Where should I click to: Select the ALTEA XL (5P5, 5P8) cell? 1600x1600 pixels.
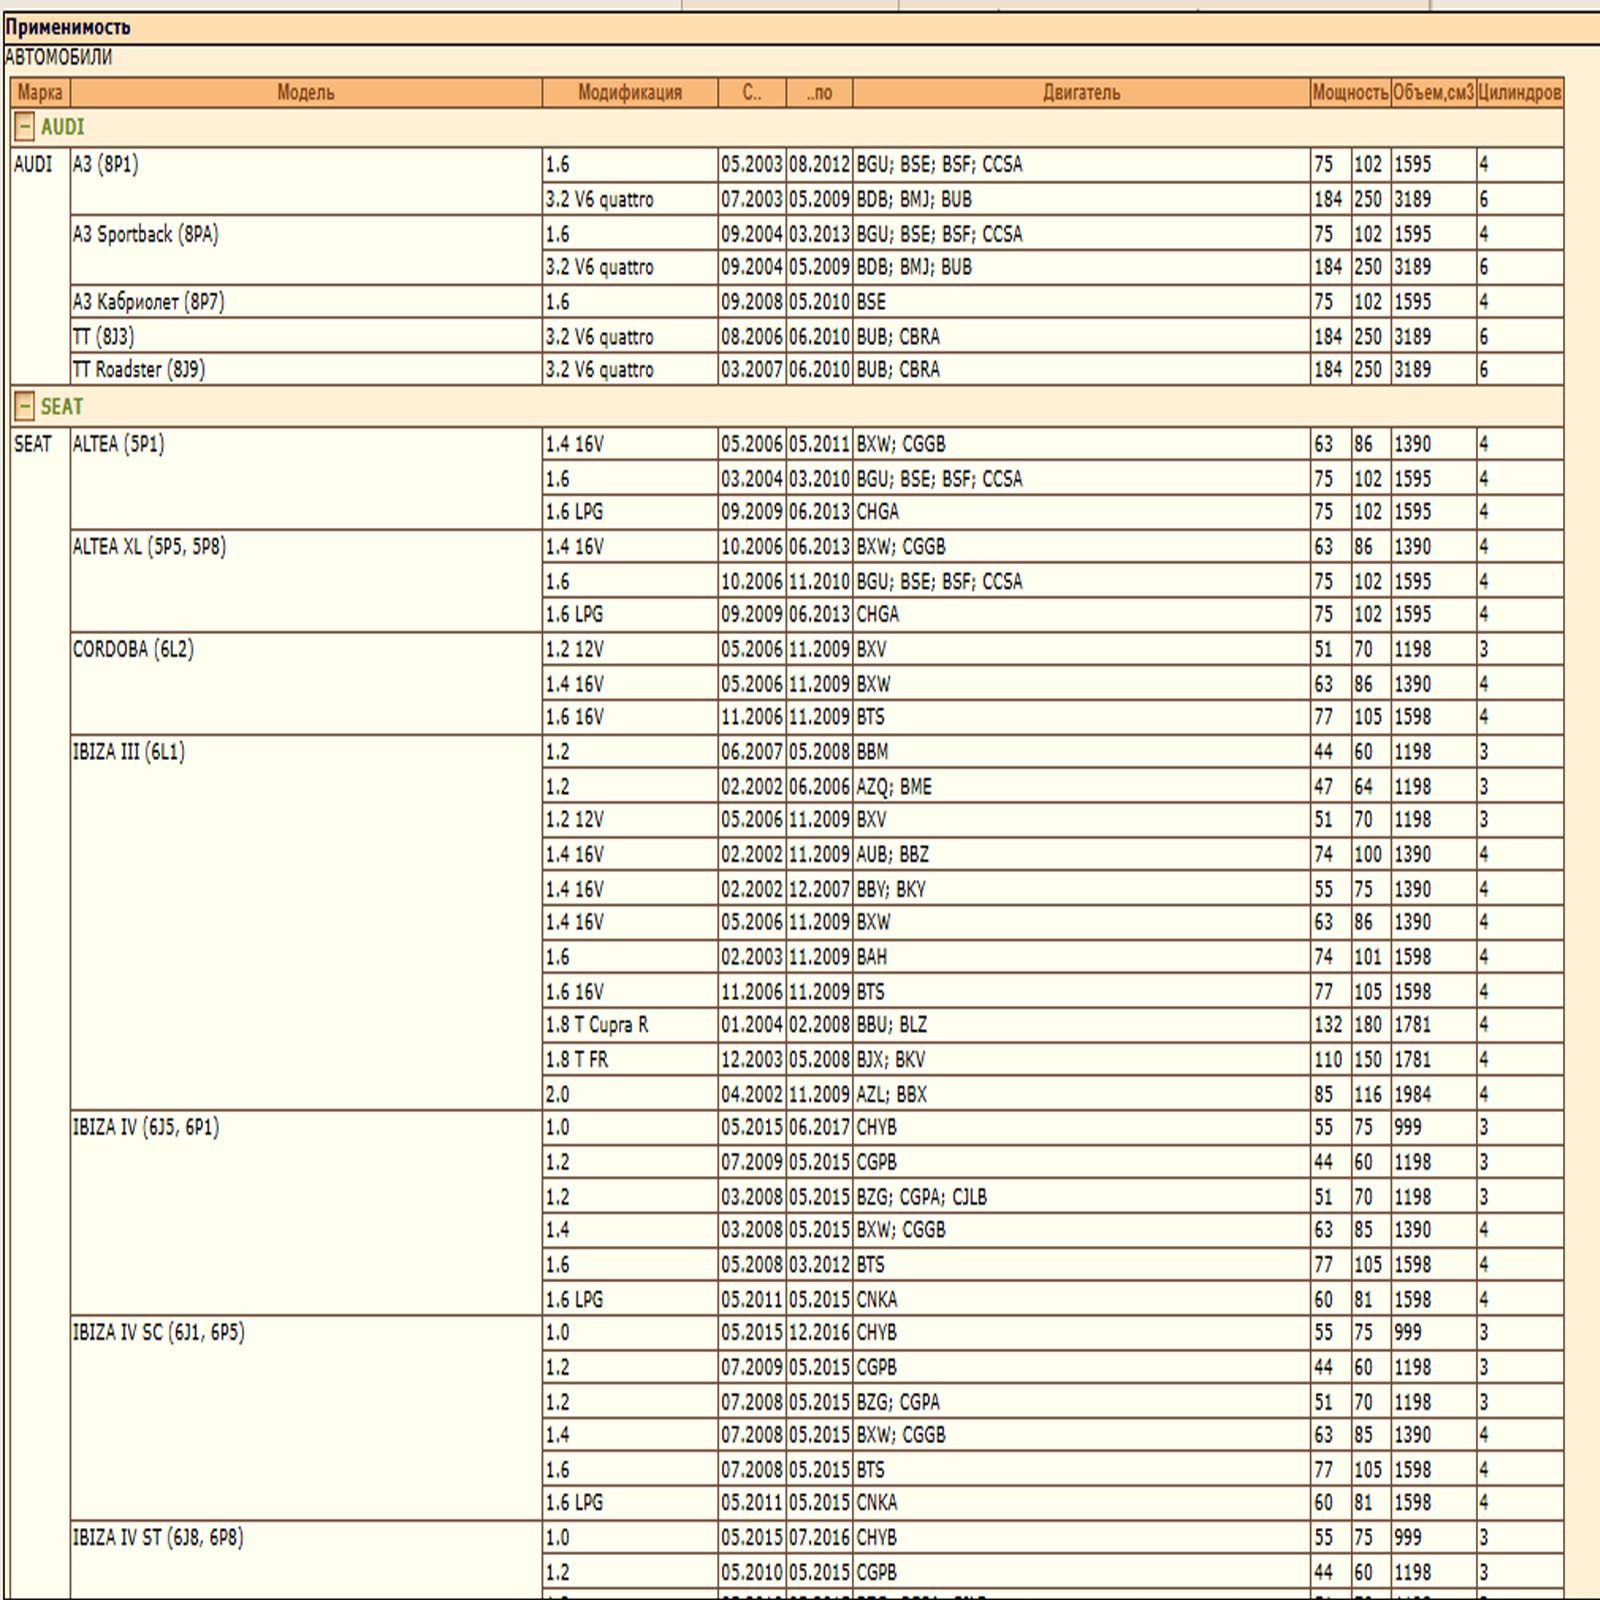click(x=149, y=547)
